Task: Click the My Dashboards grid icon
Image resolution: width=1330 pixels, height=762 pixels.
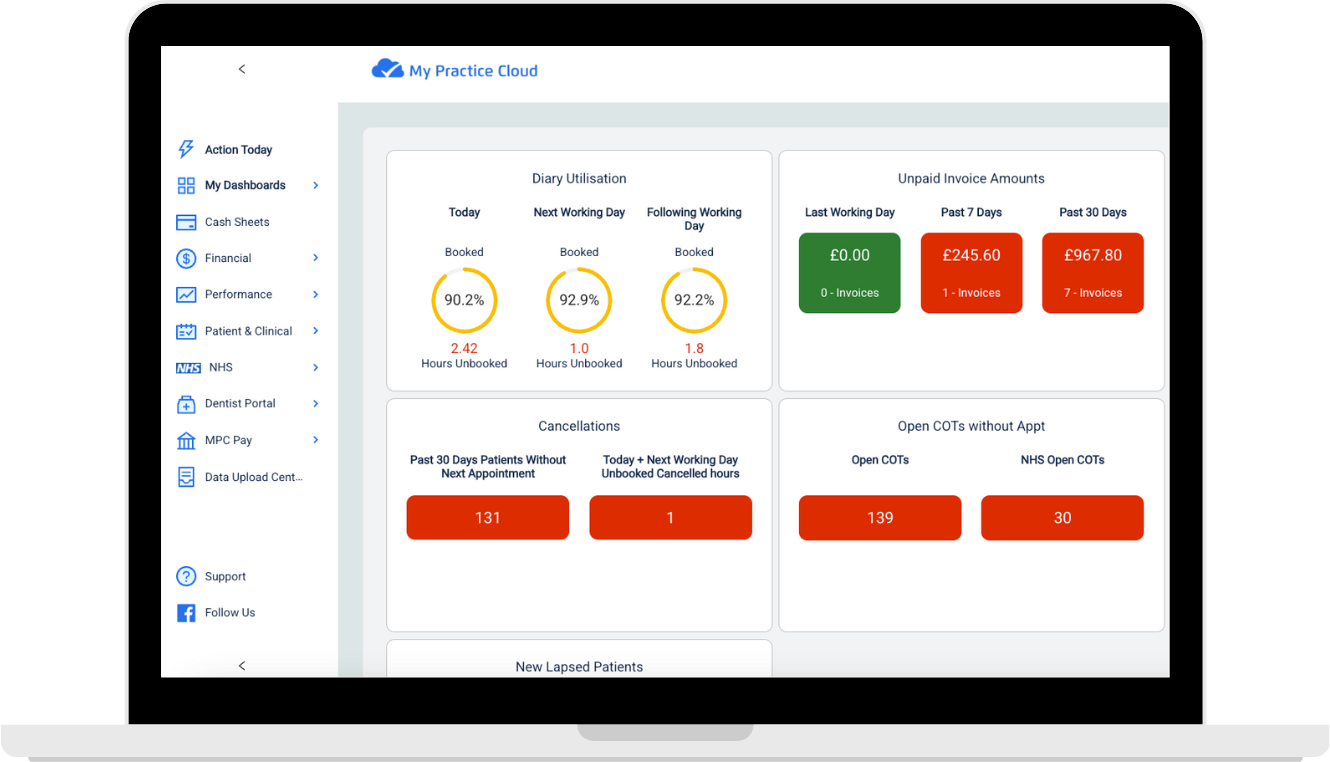Action: [186, 186]
